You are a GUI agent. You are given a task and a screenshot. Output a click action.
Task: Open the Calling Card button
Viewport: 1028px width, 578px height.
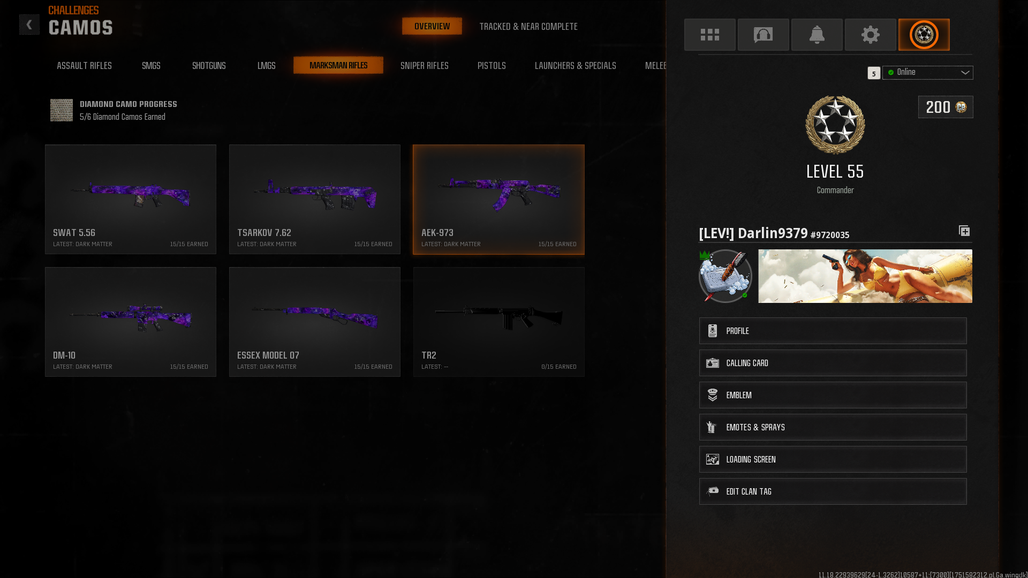click(x=833, y=363)
